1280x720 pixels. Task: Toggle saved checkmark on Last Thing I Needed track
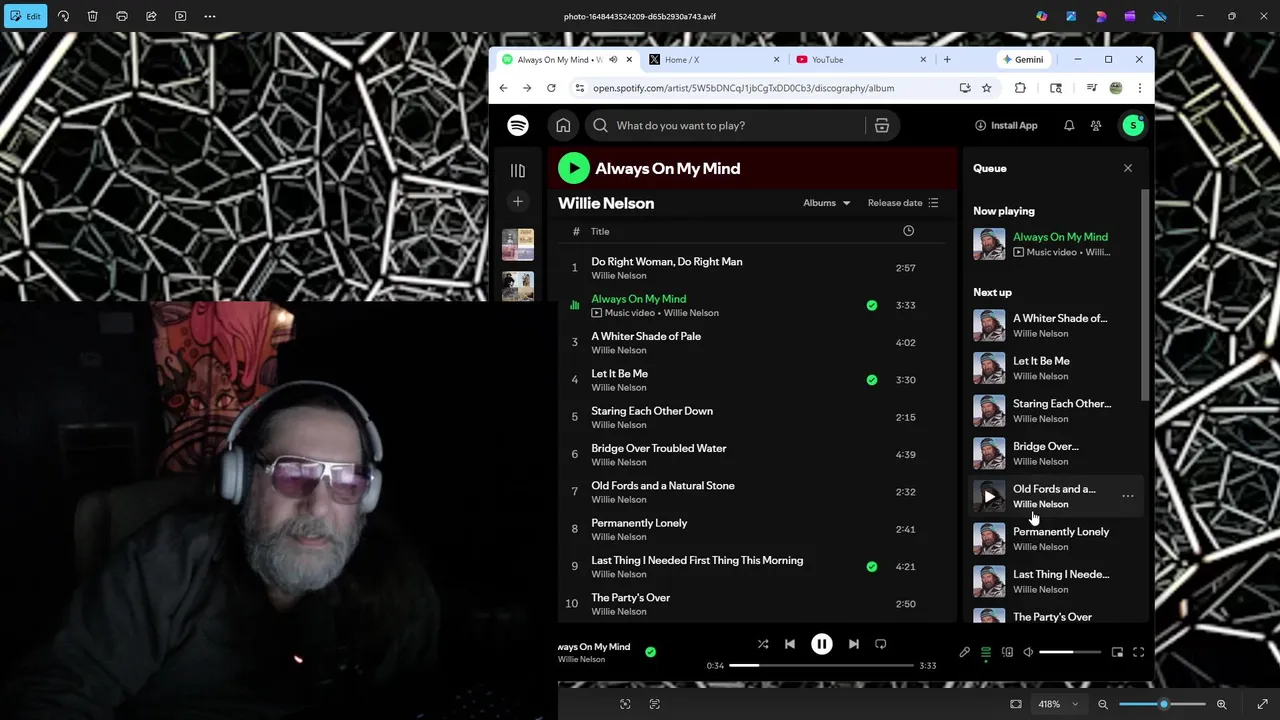coord(872,567)
